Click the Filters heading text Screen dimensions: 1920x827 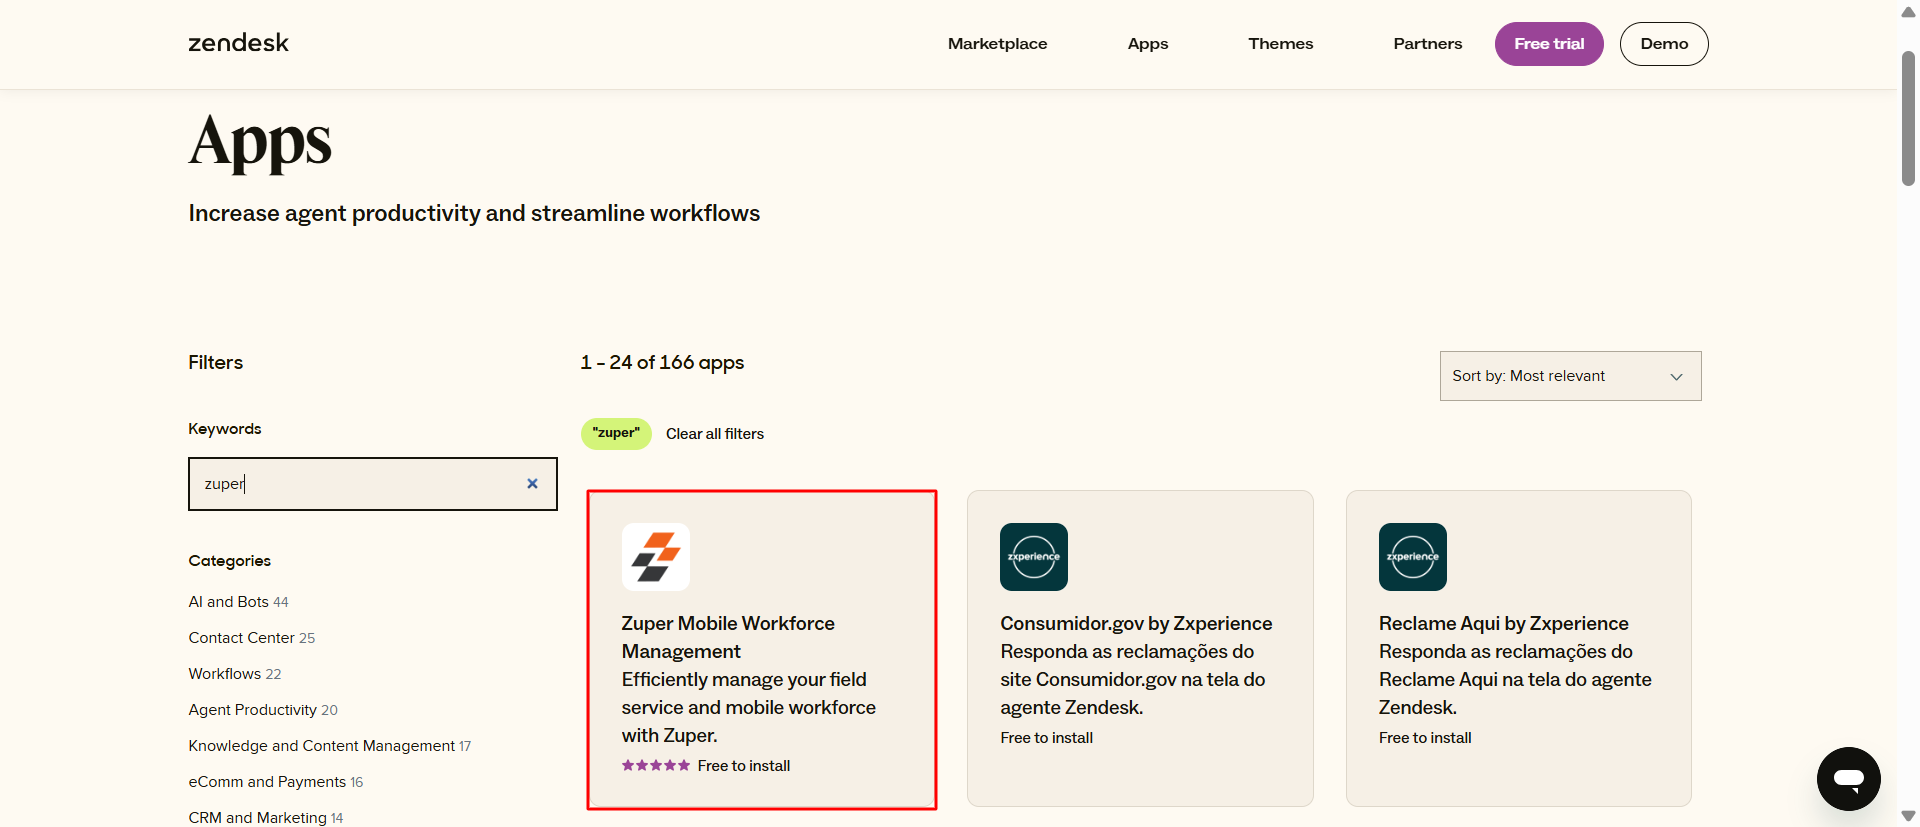coord(216,362)
